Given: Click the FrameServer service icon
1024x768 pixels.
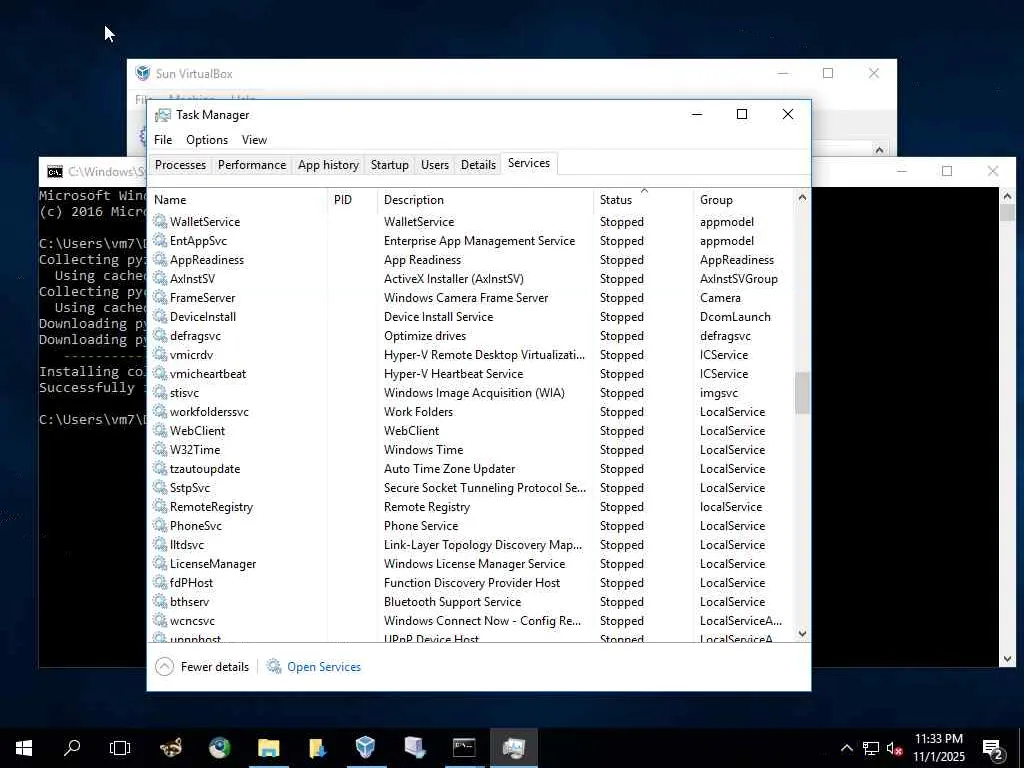Looking at the screenshot, I should (160, 297).
